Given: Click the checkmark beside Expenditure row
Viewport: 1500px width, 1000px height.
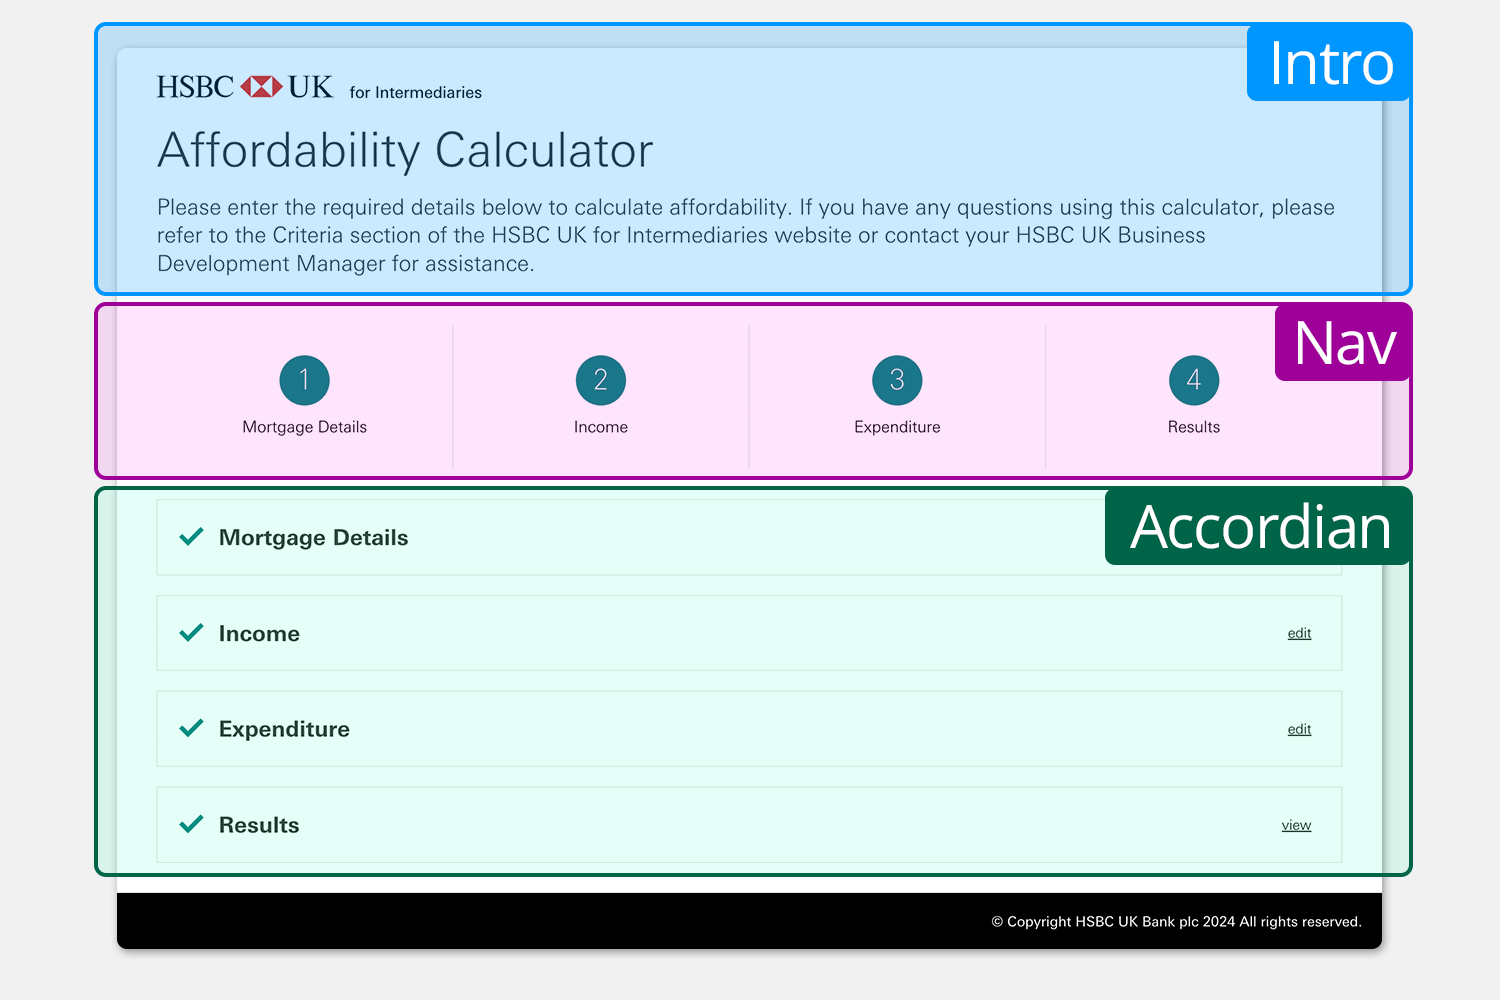Looking at the screenshot, I should pyautogui.click(x=191, y=728).
